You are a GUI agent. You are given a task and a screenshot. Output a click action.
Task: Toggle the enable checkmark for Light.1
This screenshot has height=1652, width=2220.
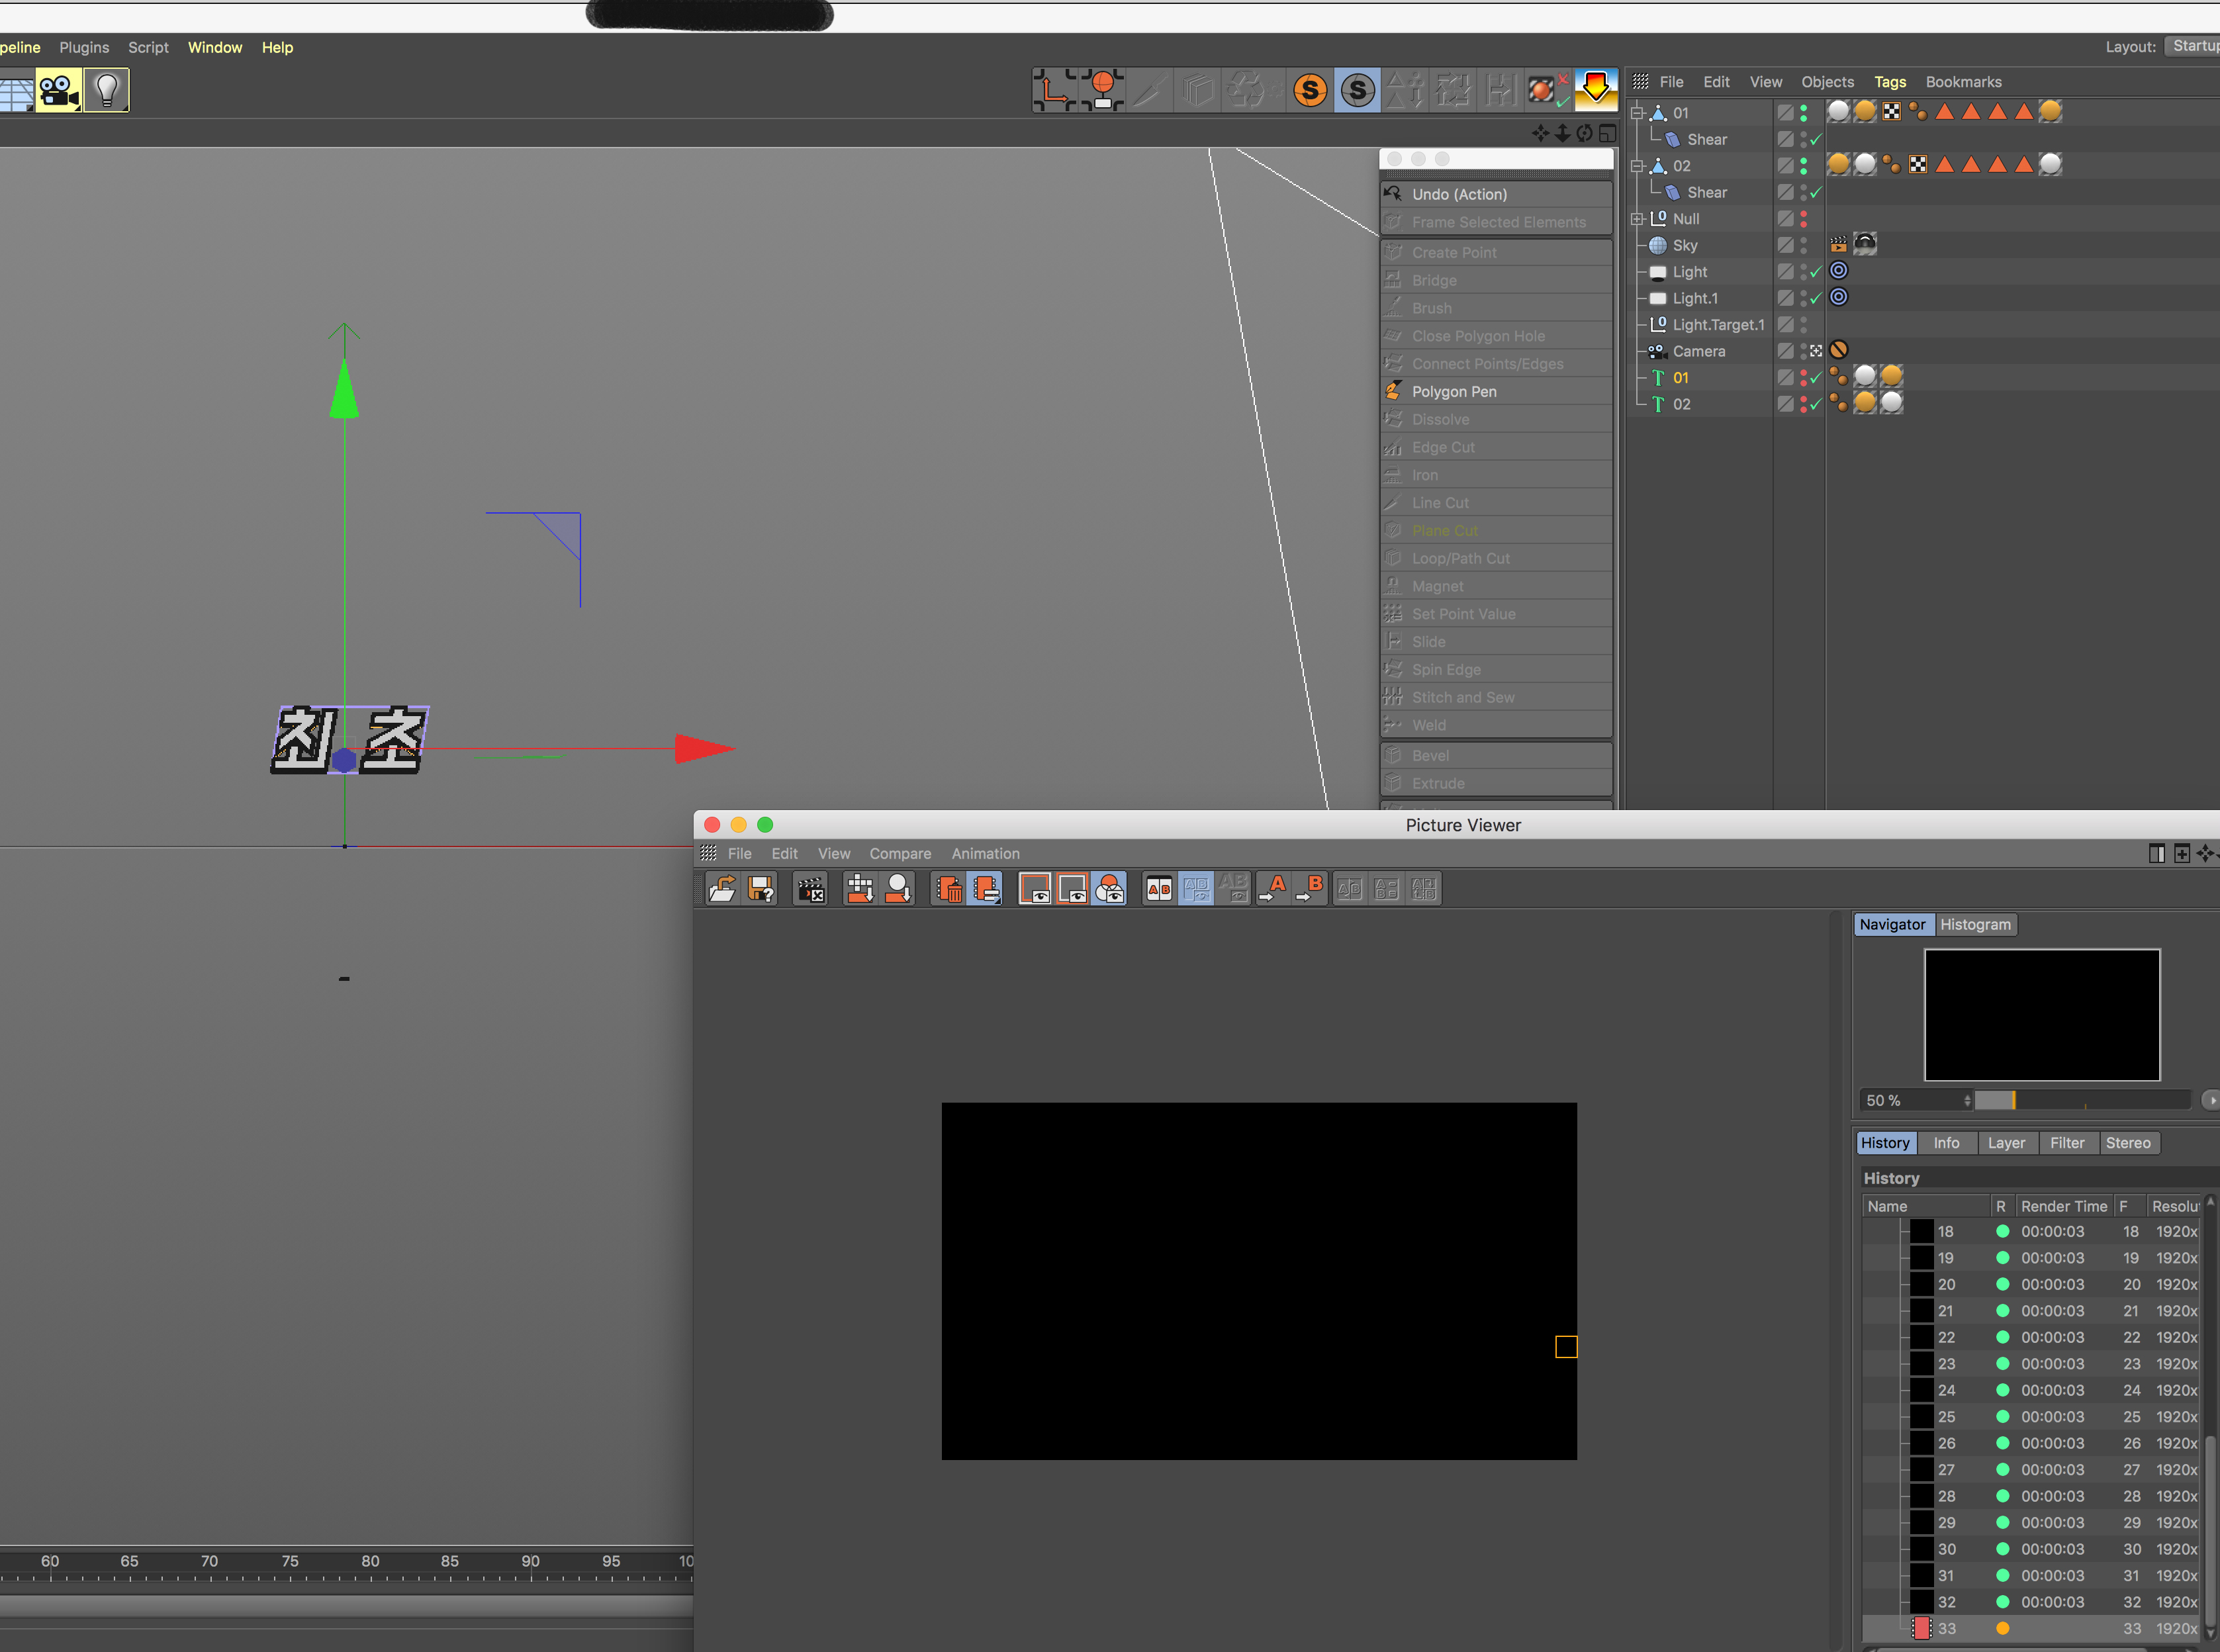(x=1816, y=298)
